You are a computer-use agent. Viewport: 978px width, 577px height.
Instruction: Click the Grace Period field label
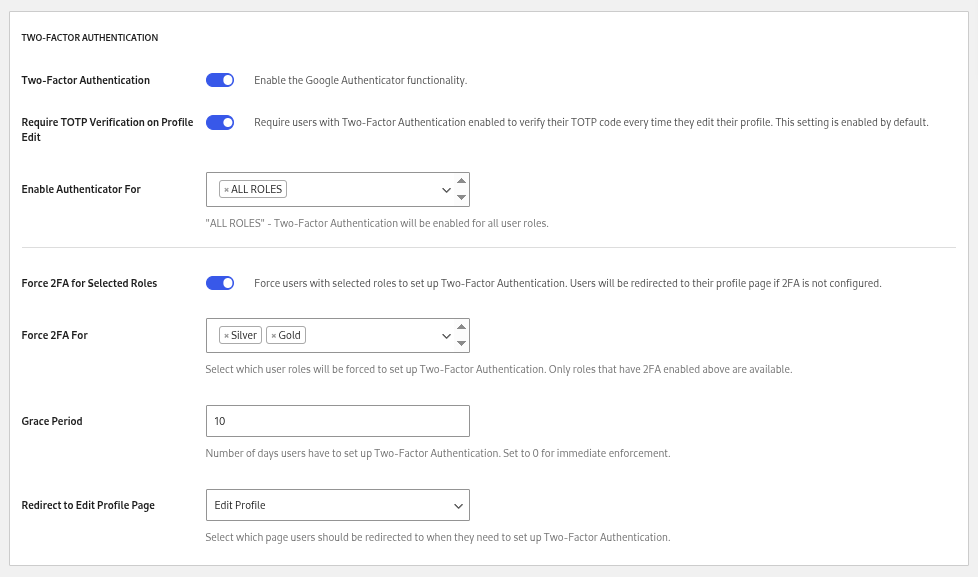point(52,421)
